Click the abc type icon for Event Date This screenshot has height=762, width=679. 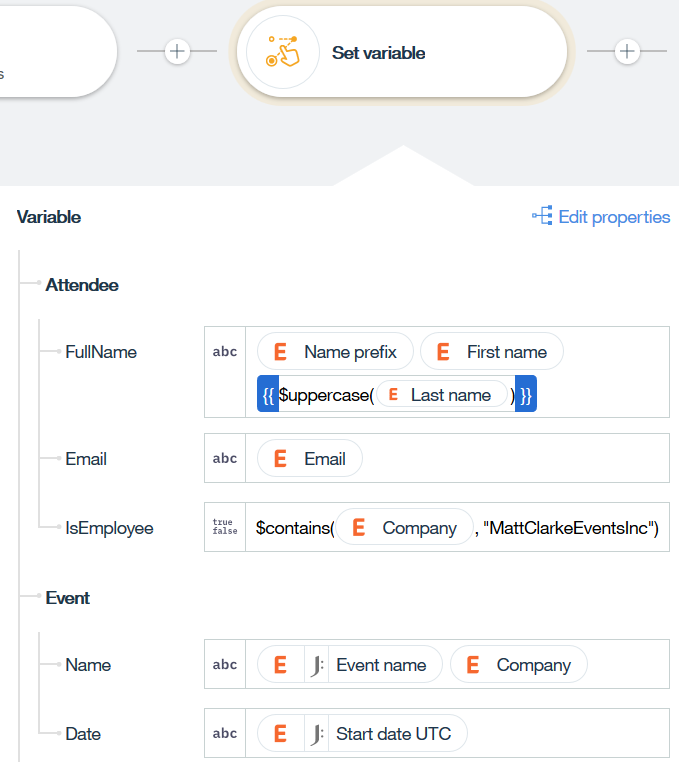point(225,734)
